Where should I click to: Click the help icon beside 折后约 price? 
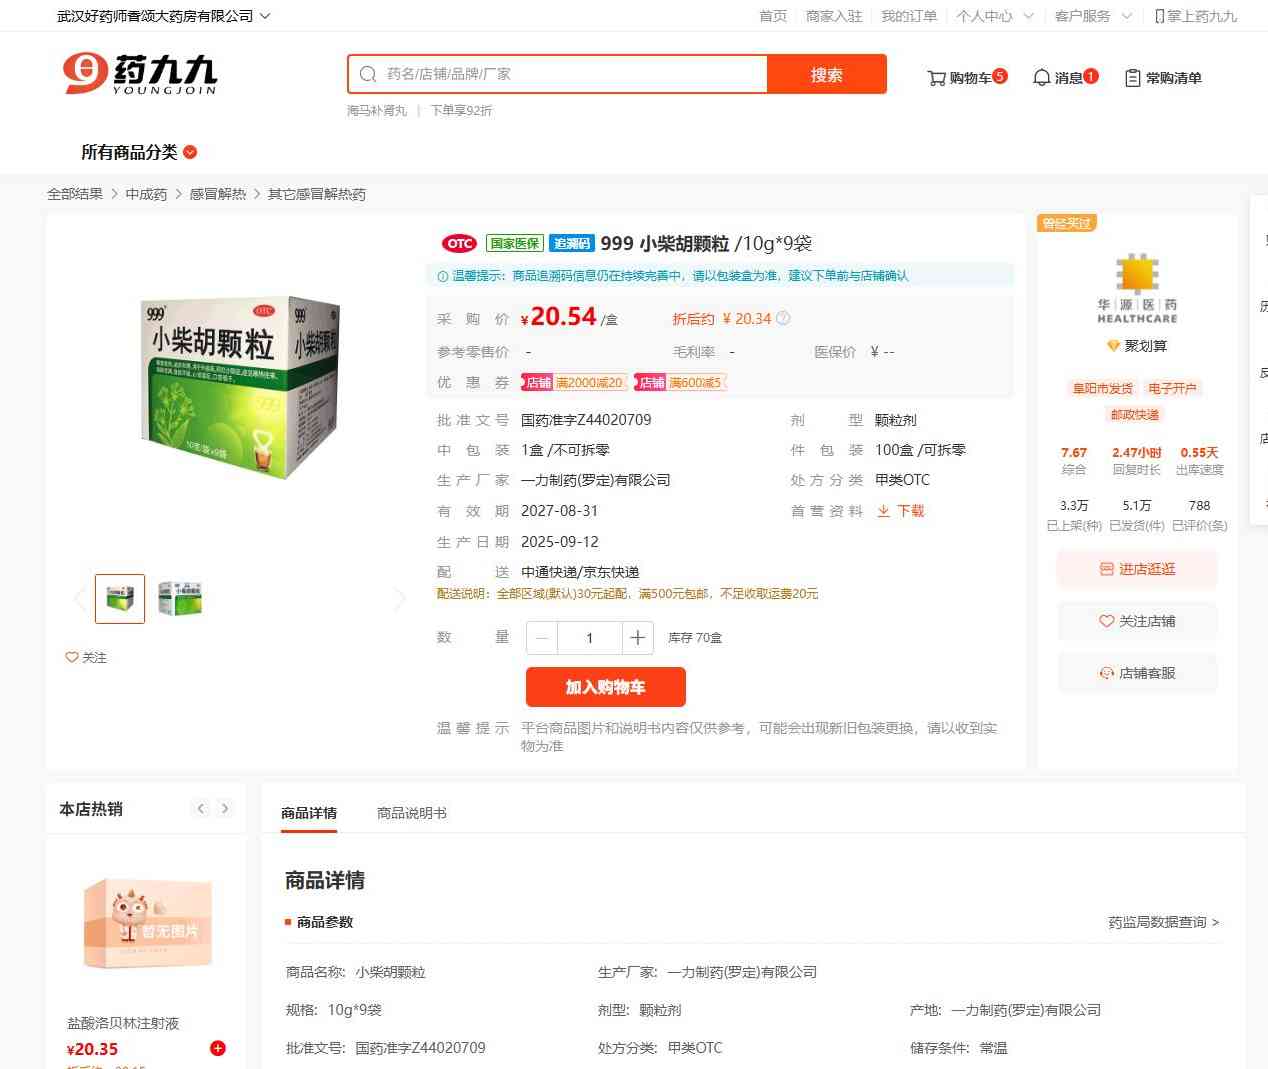point(783,318)
